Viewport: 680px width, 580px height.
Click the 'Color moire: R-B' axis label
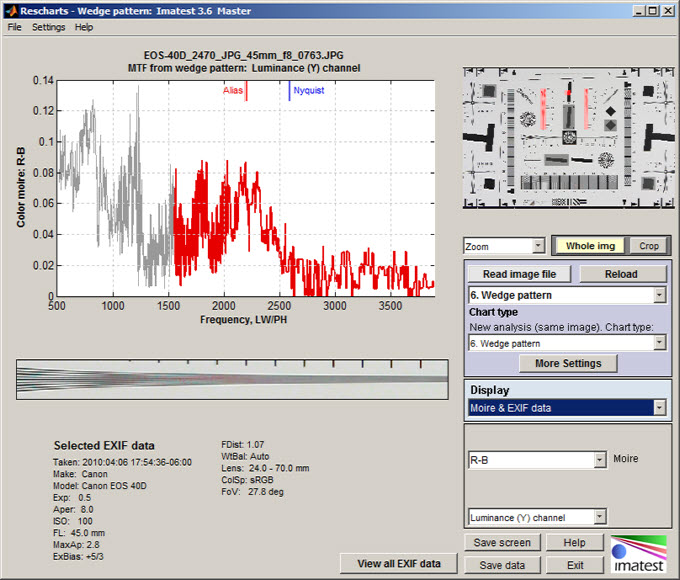(20, 187)
